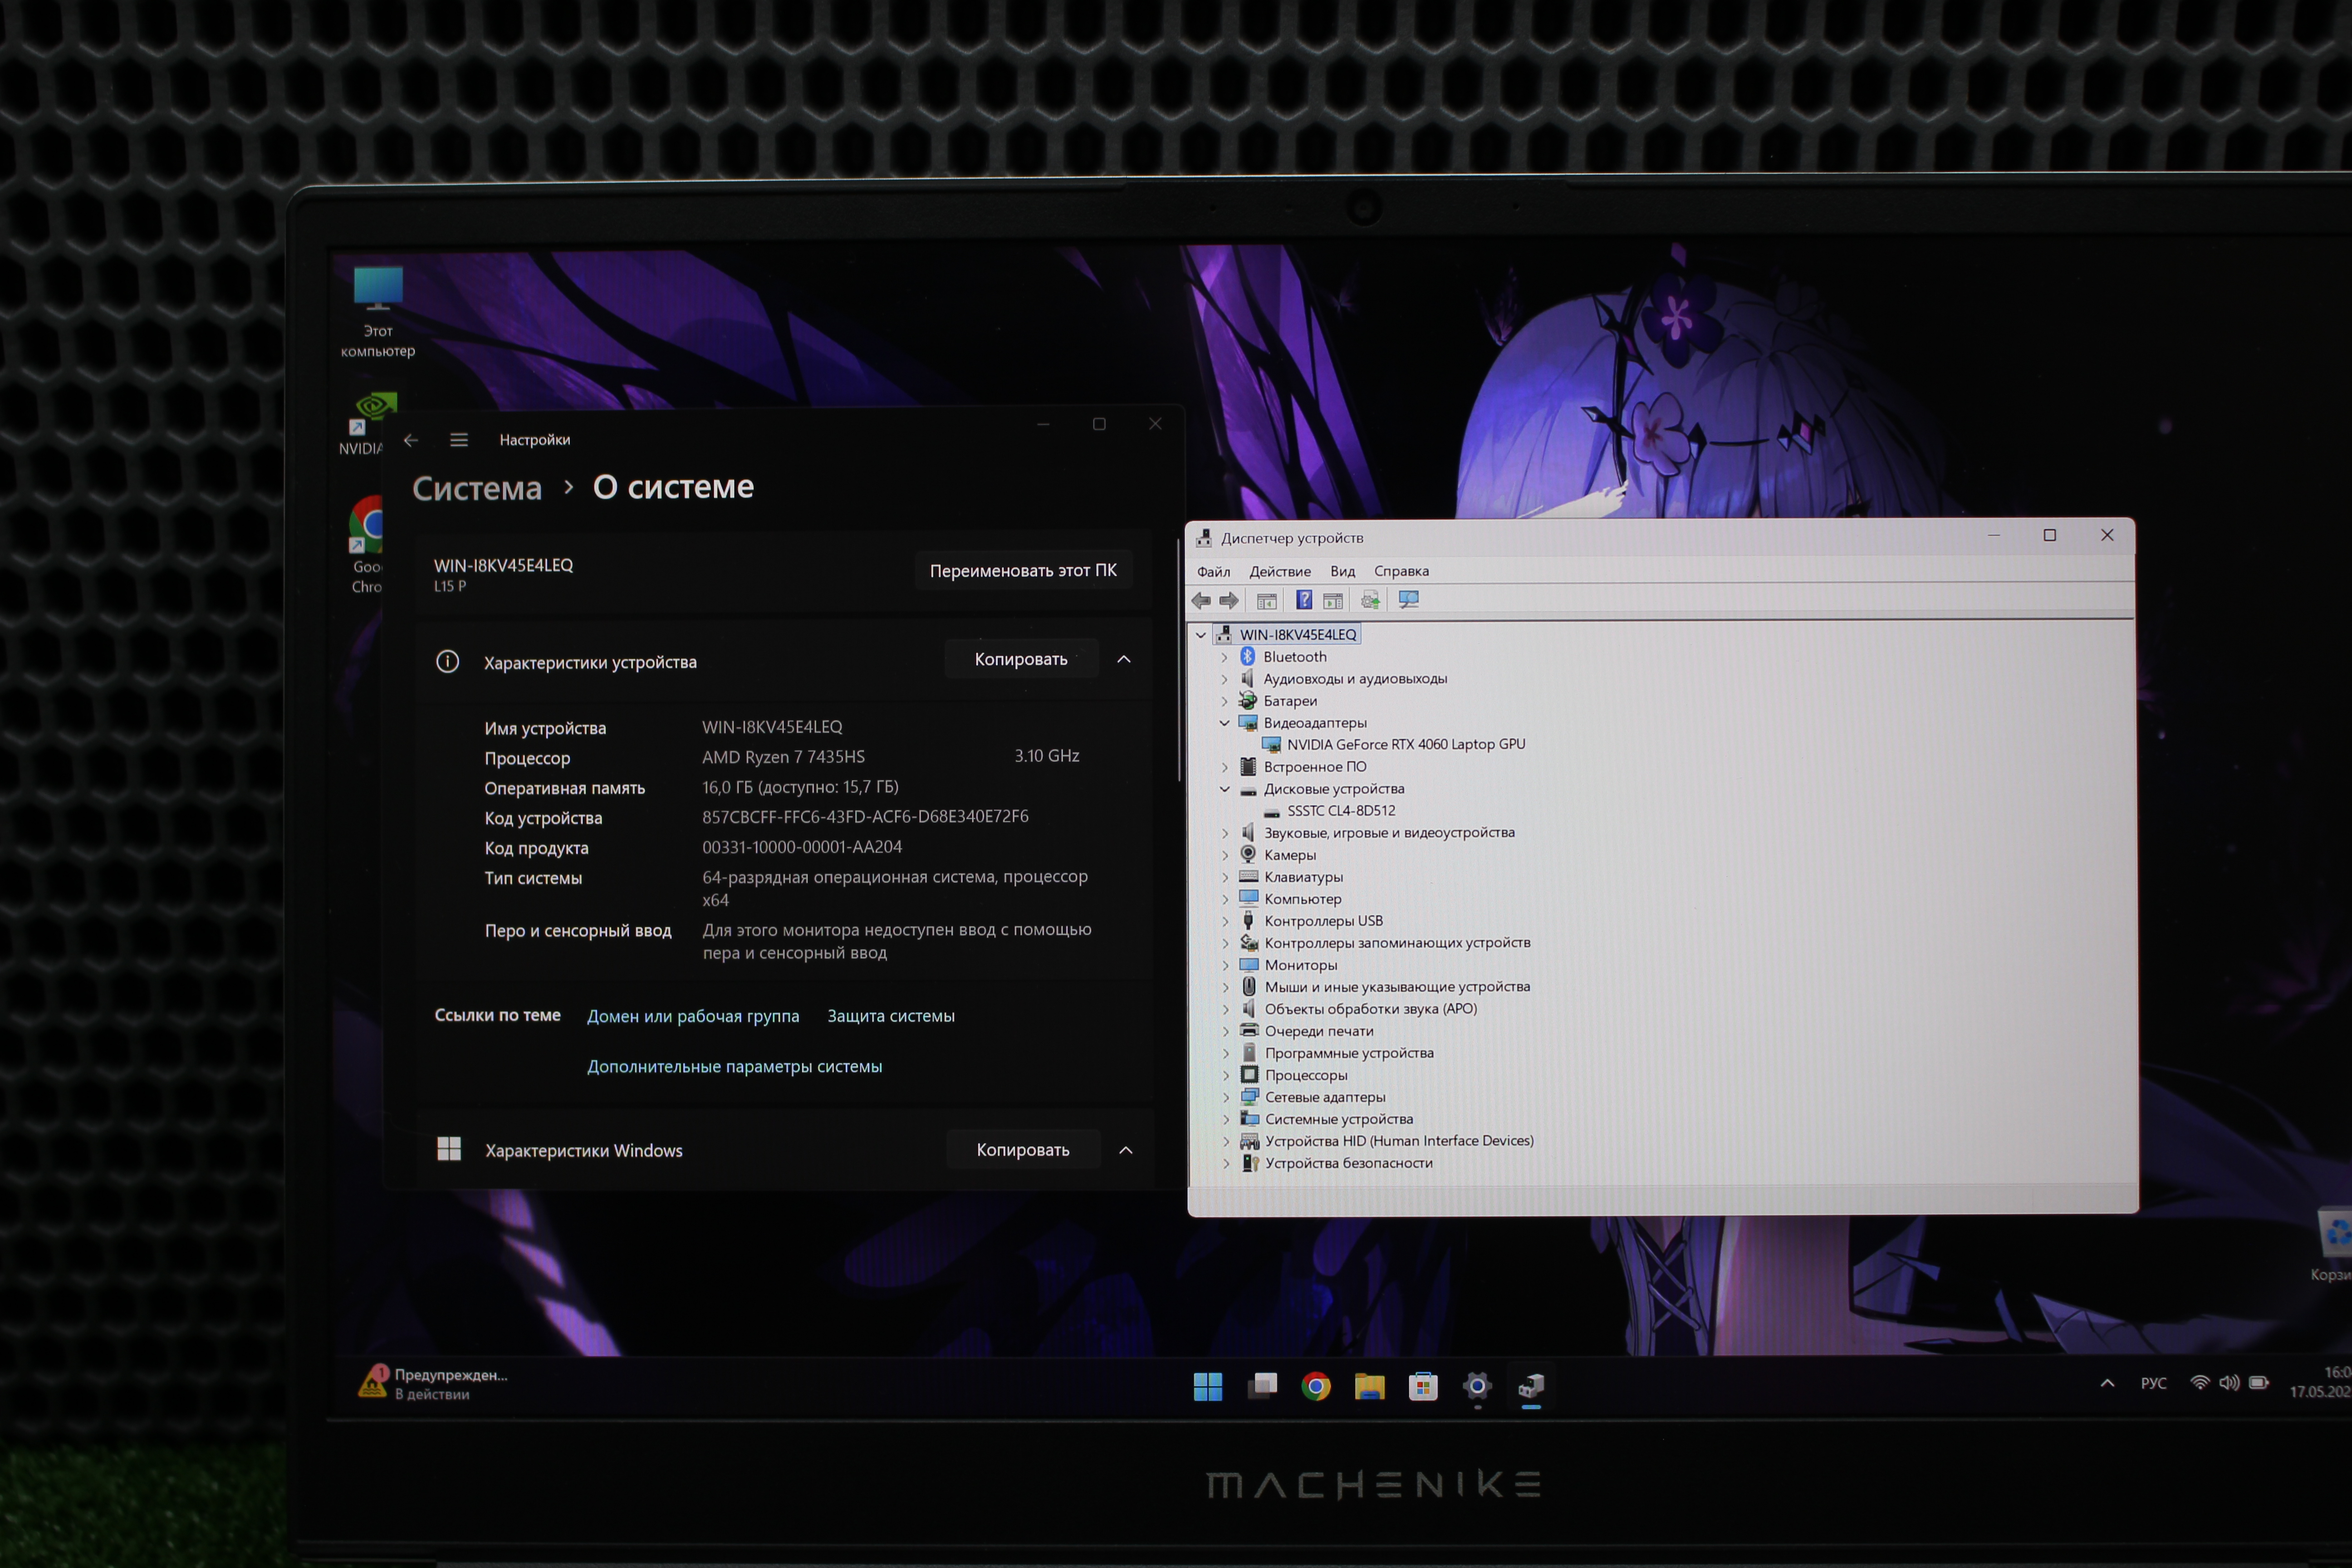Go back using Settings back arrow
The height and width of the screenshot is (1568, 2352).
click(411, 440)
